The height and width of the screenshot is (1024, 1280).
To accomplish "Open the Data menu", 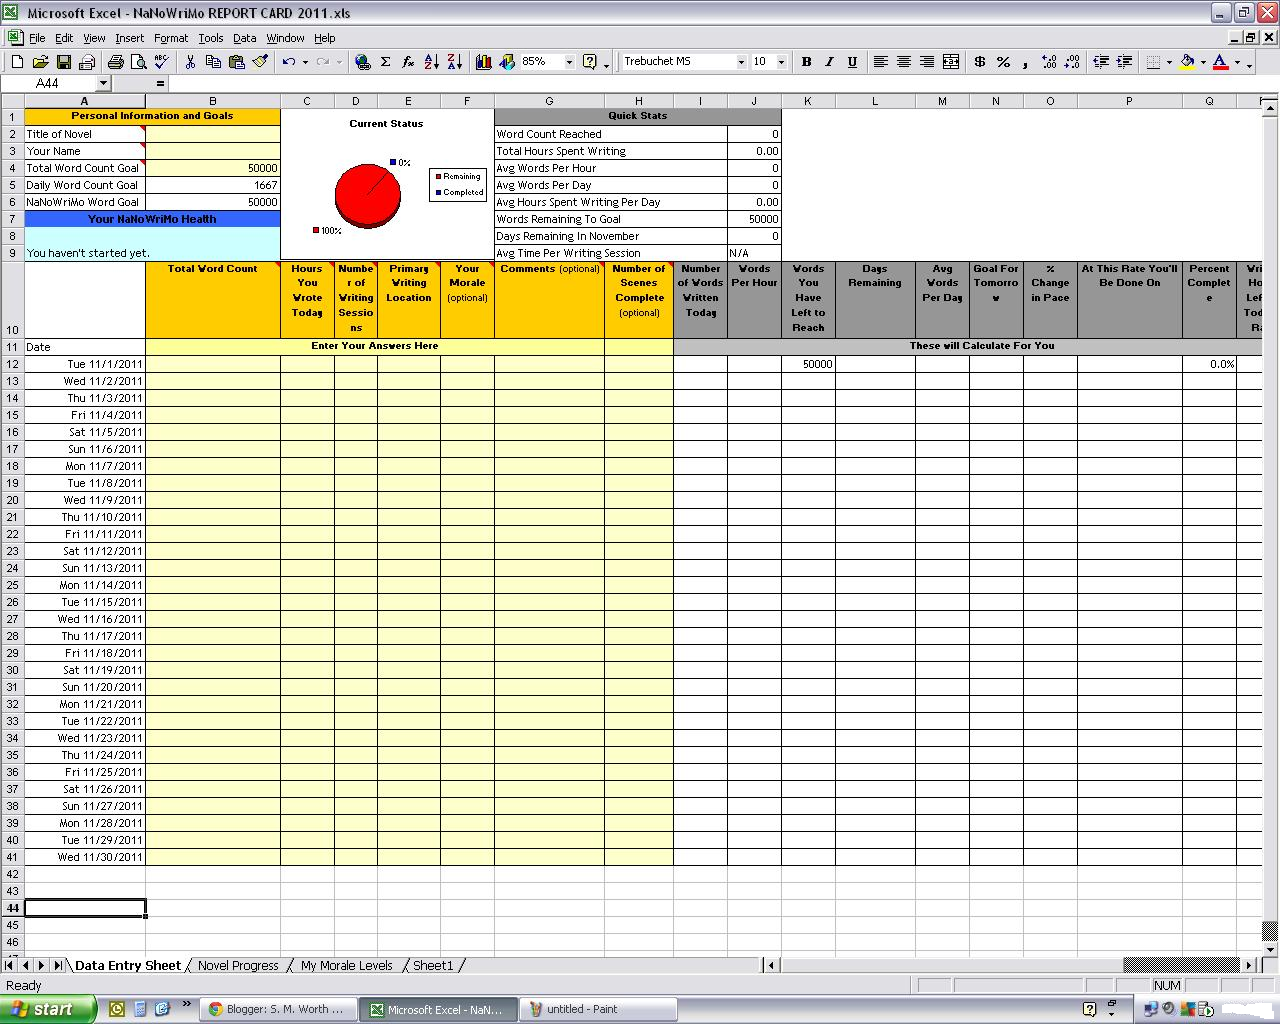I will [244, 38].
